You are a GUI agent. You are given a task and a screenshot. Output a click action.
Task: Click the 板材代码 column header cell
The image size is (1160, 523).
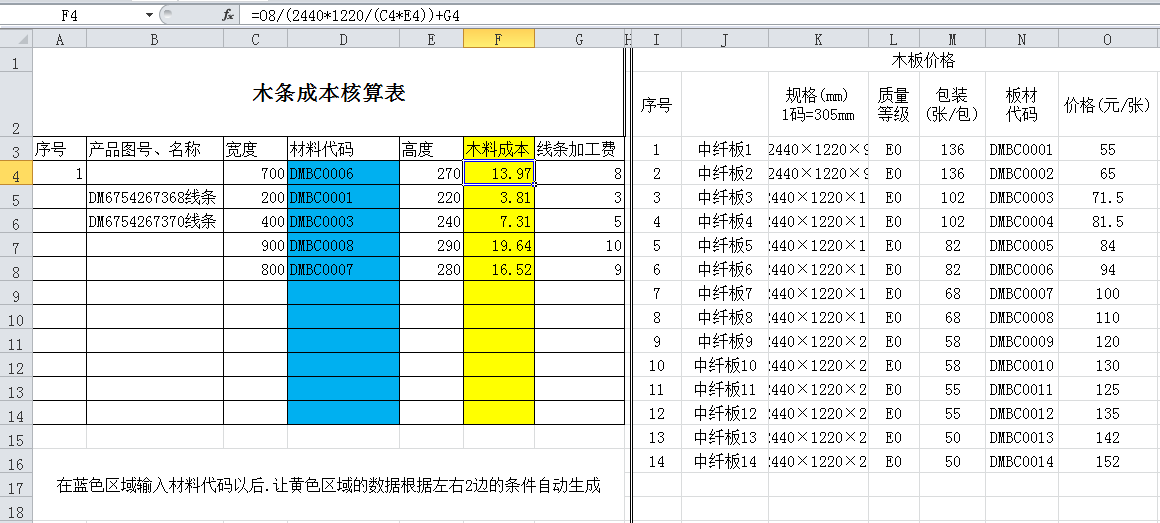click(1021, 104)
